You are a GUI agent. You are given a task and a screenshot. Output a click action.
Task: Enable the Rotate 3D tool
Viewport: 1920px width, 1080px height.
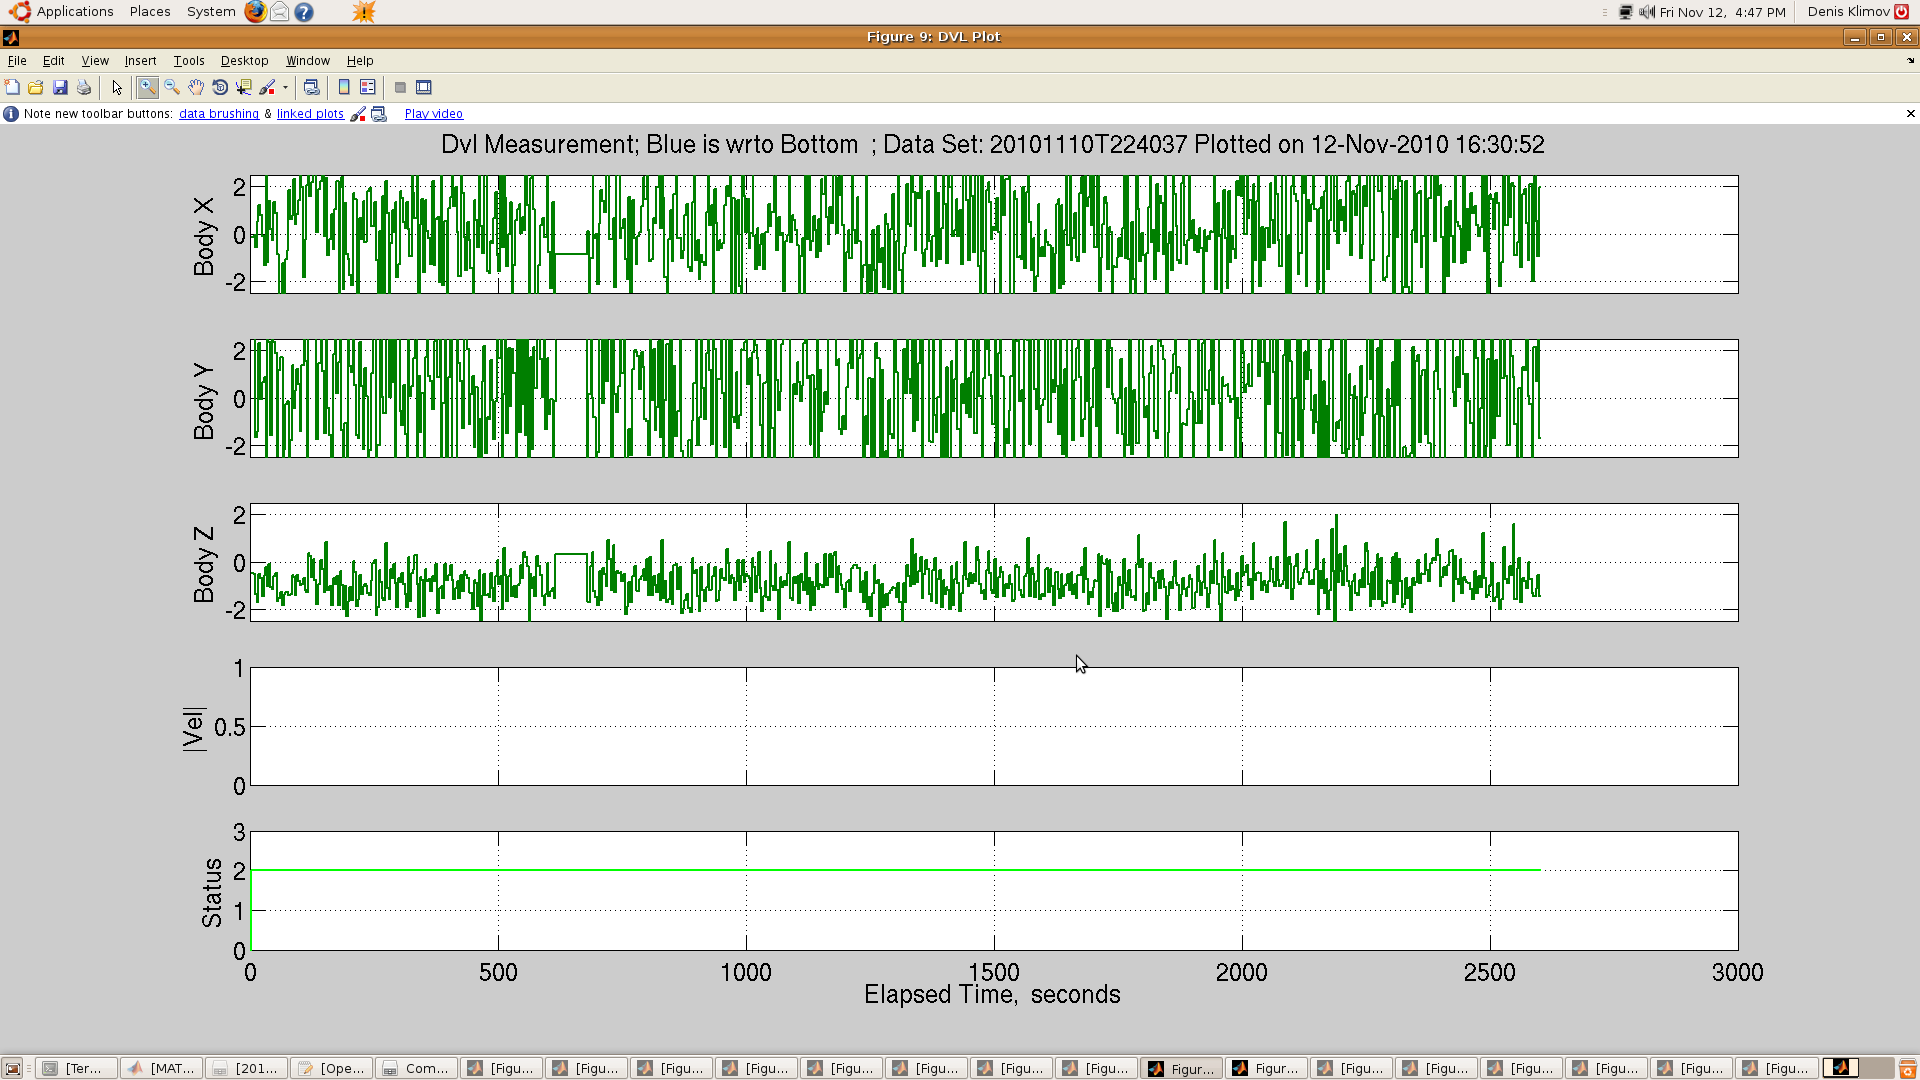click(x=220, y=88)
